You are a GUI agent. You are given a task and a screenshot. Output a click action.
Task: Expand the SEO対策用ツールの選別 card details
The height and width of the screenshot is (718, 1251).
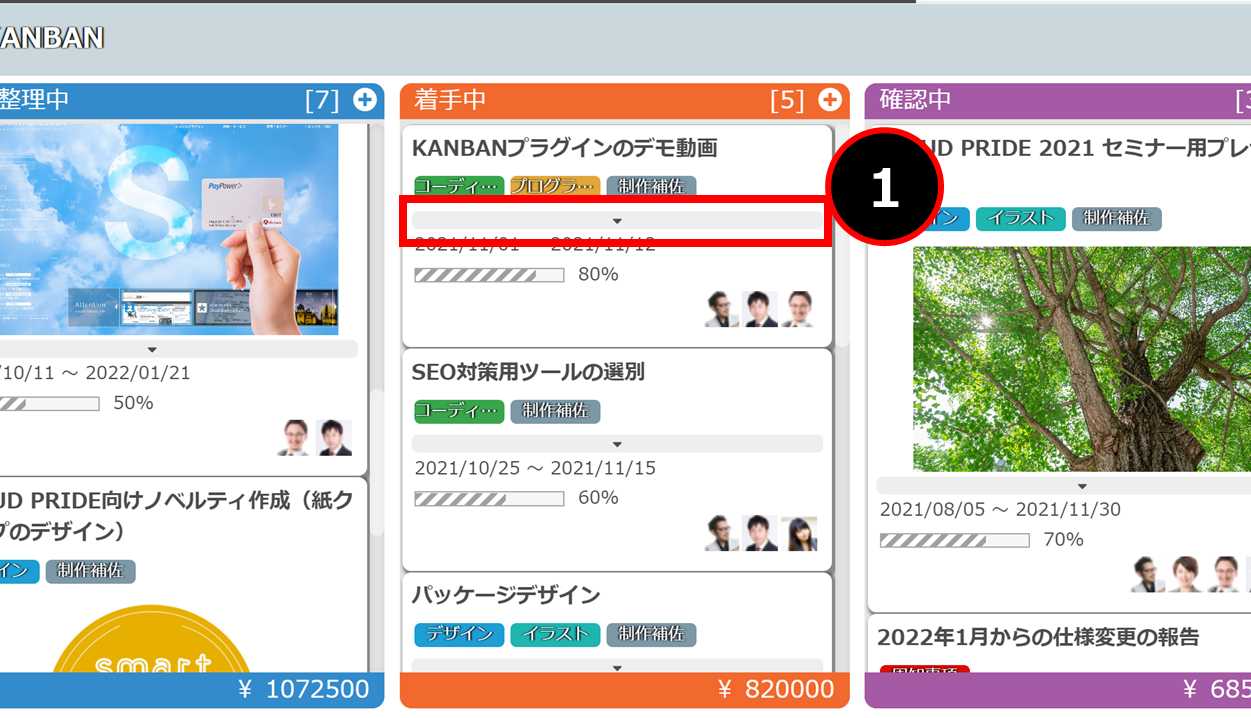click(x=617, y=444)
